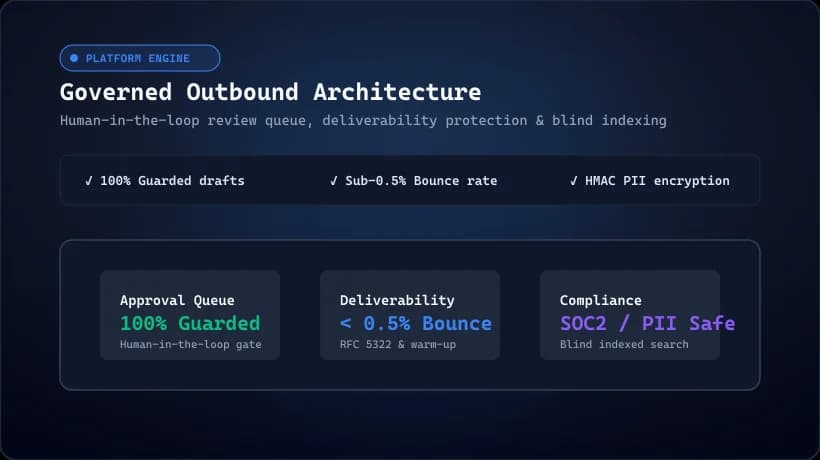Screen dimensions: 820x460
Task: Click the checkmark before 100% Guarded drafts
Action: pyautogui.click(x=88, y=181)
